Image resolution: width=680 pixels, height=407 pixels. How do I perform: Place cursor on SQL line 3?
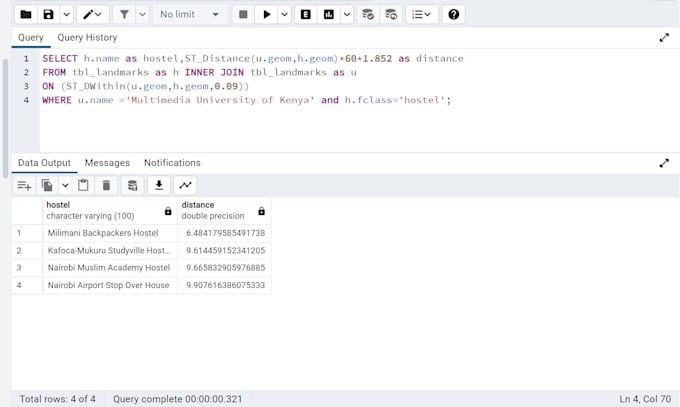(146, 86)
